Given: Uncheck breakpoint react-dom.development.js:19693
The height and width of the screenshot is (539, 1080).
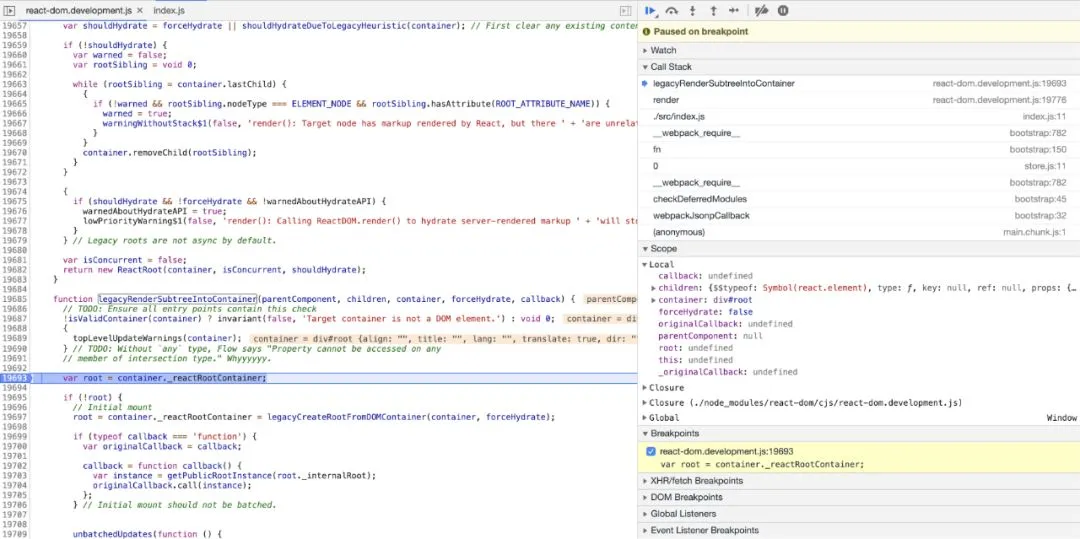Looking at the screenshot, I should [x=650, y=452].
